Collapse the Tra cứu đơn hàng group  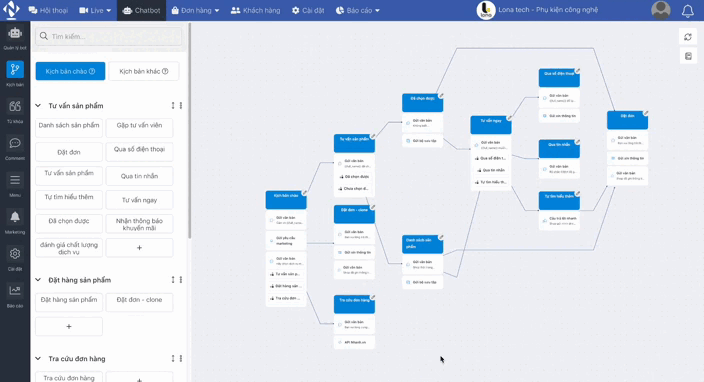(38, 359)
